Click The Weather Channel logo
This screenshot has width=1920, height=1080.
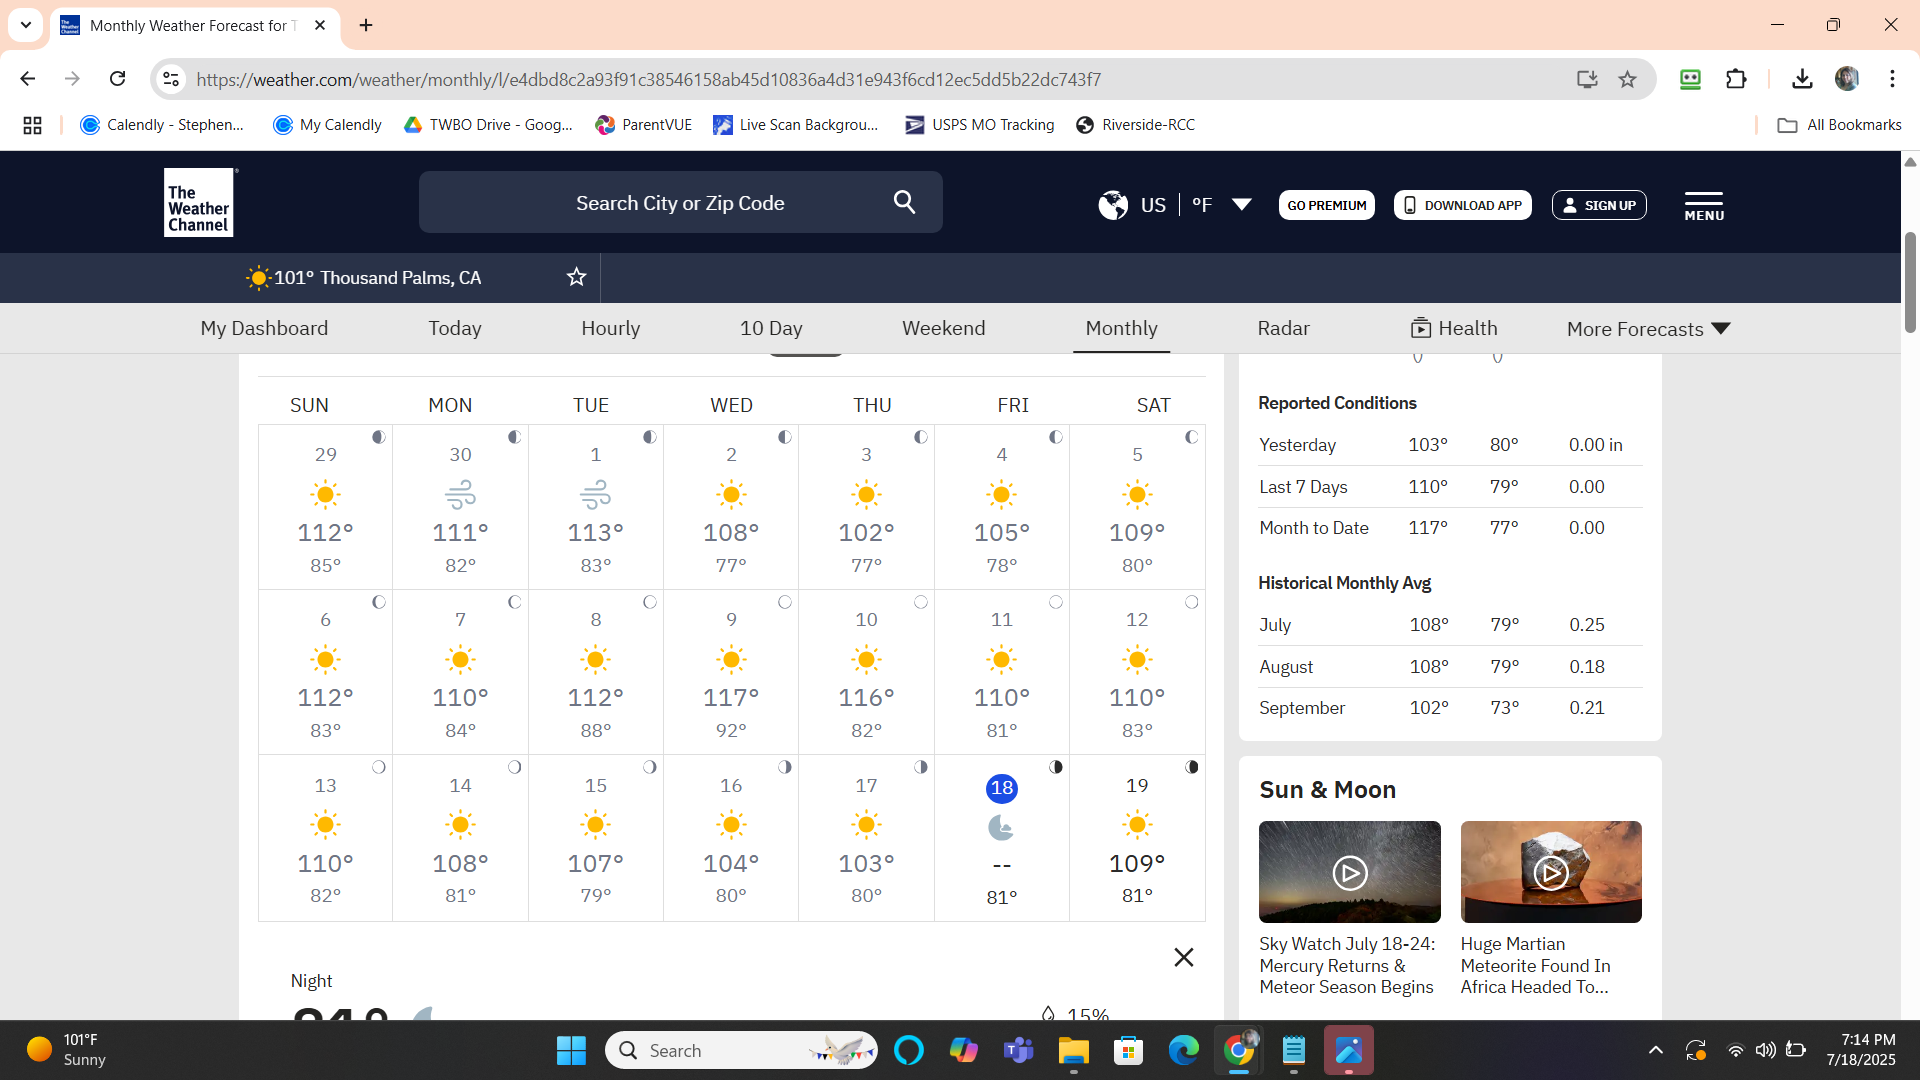(199, 202)
